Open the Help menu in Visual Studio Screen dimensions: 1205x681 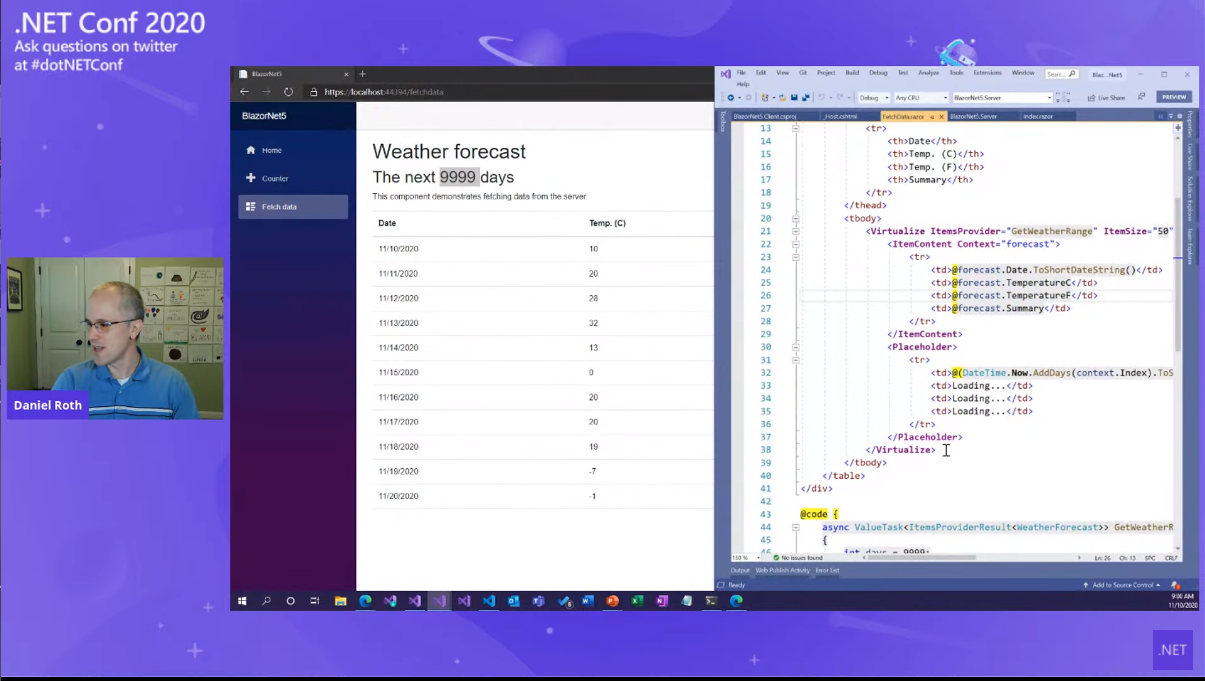[743, 84]
